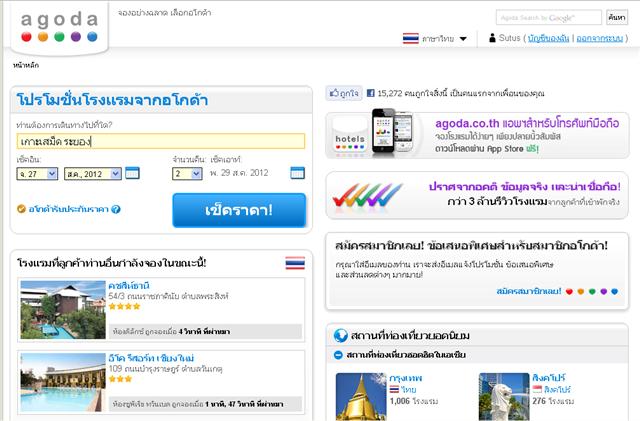Open the number of nights dropdown
640x421 pixels.
pyautogui.click(x=187, y=174)
